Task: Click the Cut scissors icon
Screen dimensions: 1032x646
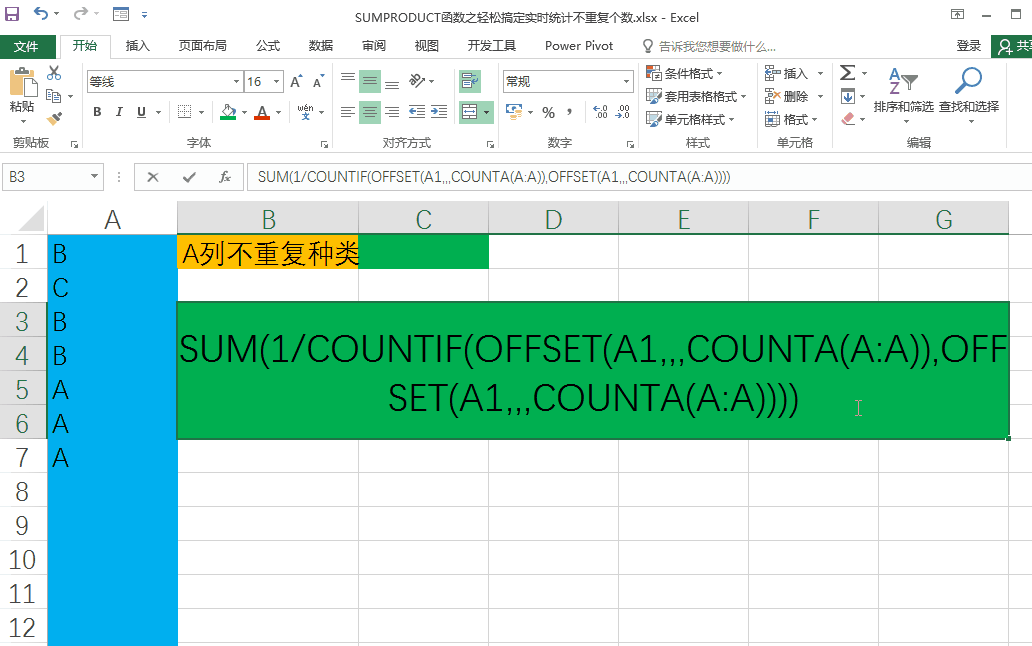Action: (54, 73)
